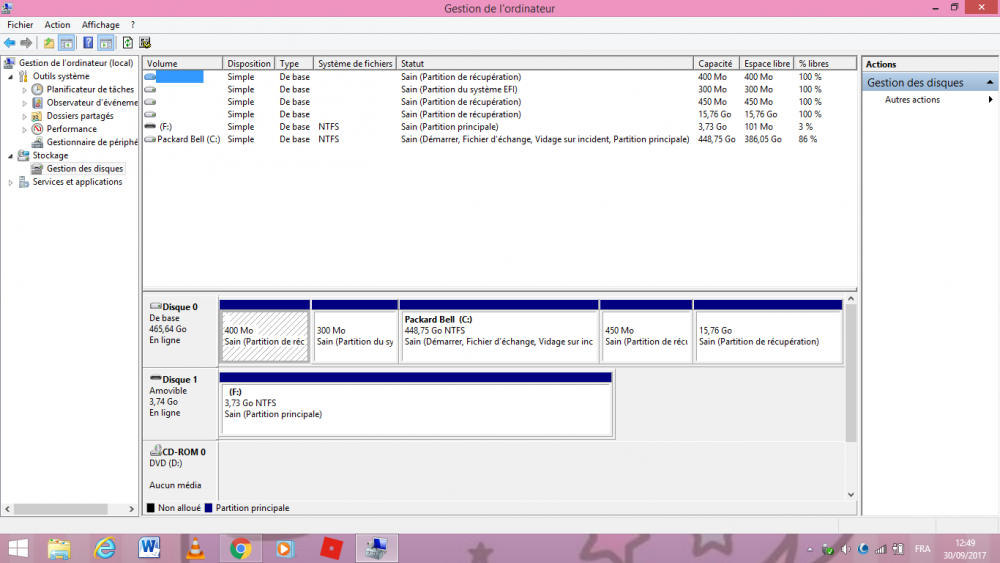Select the Packard Bell (C:) partition block
The height and width of the screenshot is (563, 1000).
tap(499, 336)
